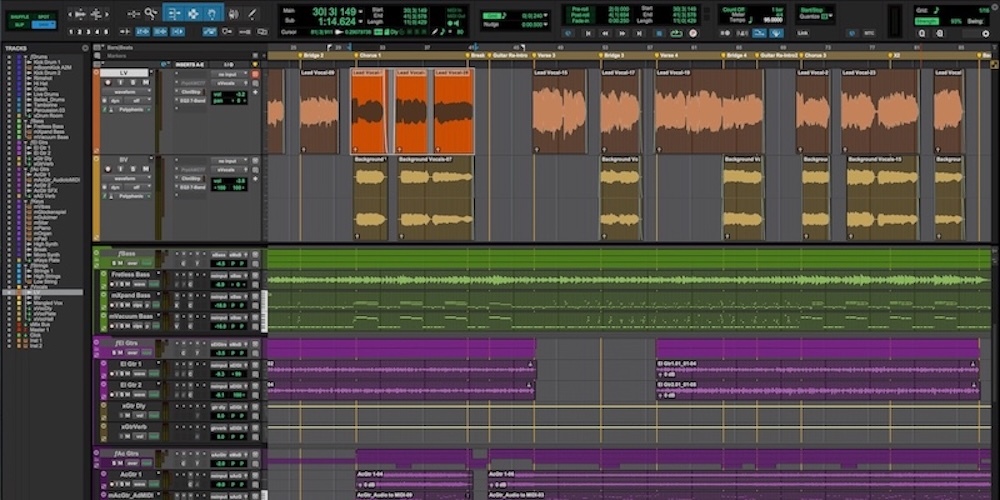
Task: Open LV track waveform view selector
Action: 126,92
